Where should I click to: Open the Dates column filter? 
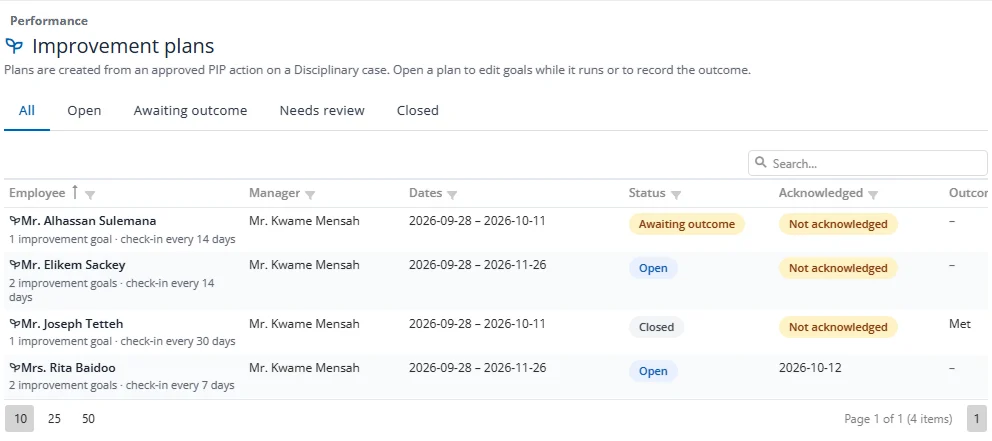click(452, 195)
